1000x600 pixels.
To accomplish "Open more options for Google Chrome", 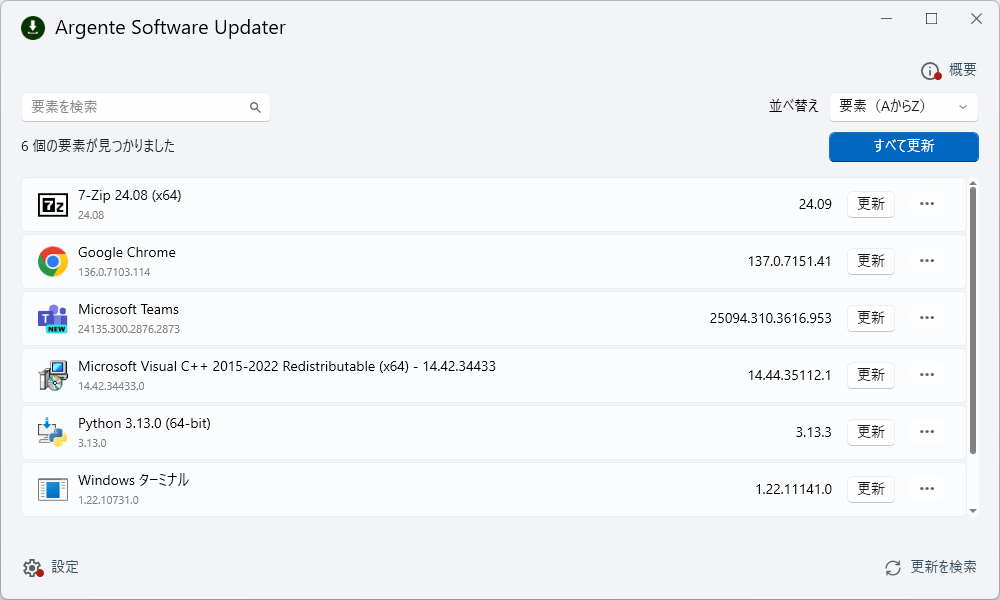I will click(x=927, y=261).
